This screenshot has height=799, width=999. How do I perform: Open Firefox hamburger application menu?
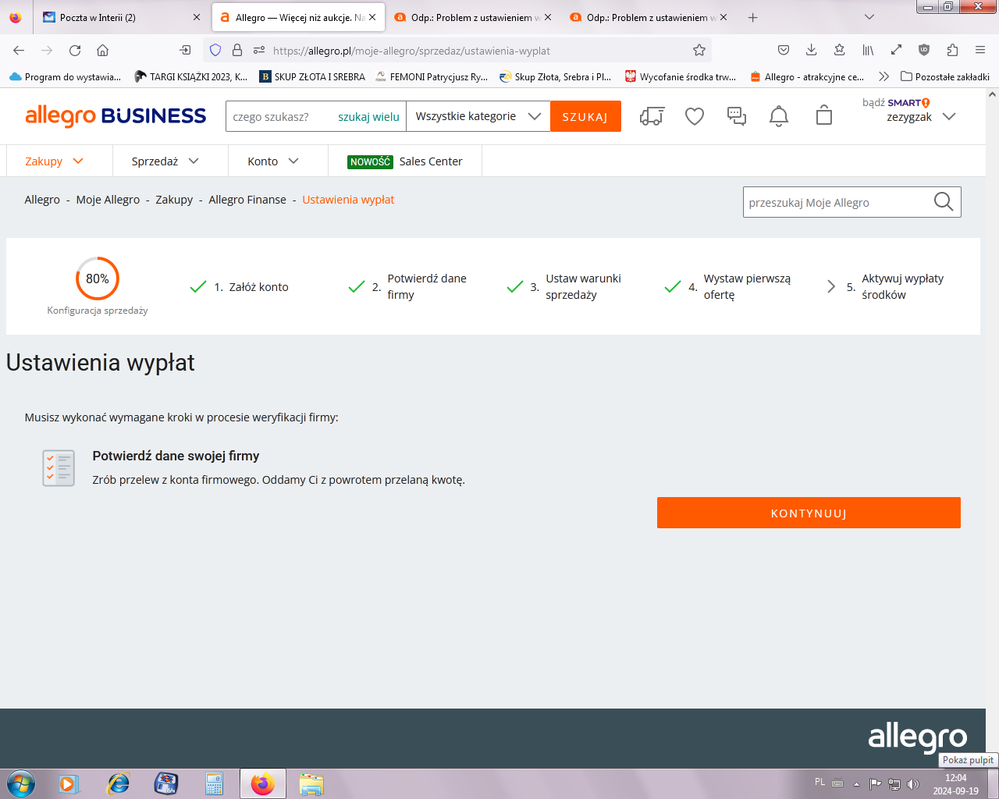980,50
